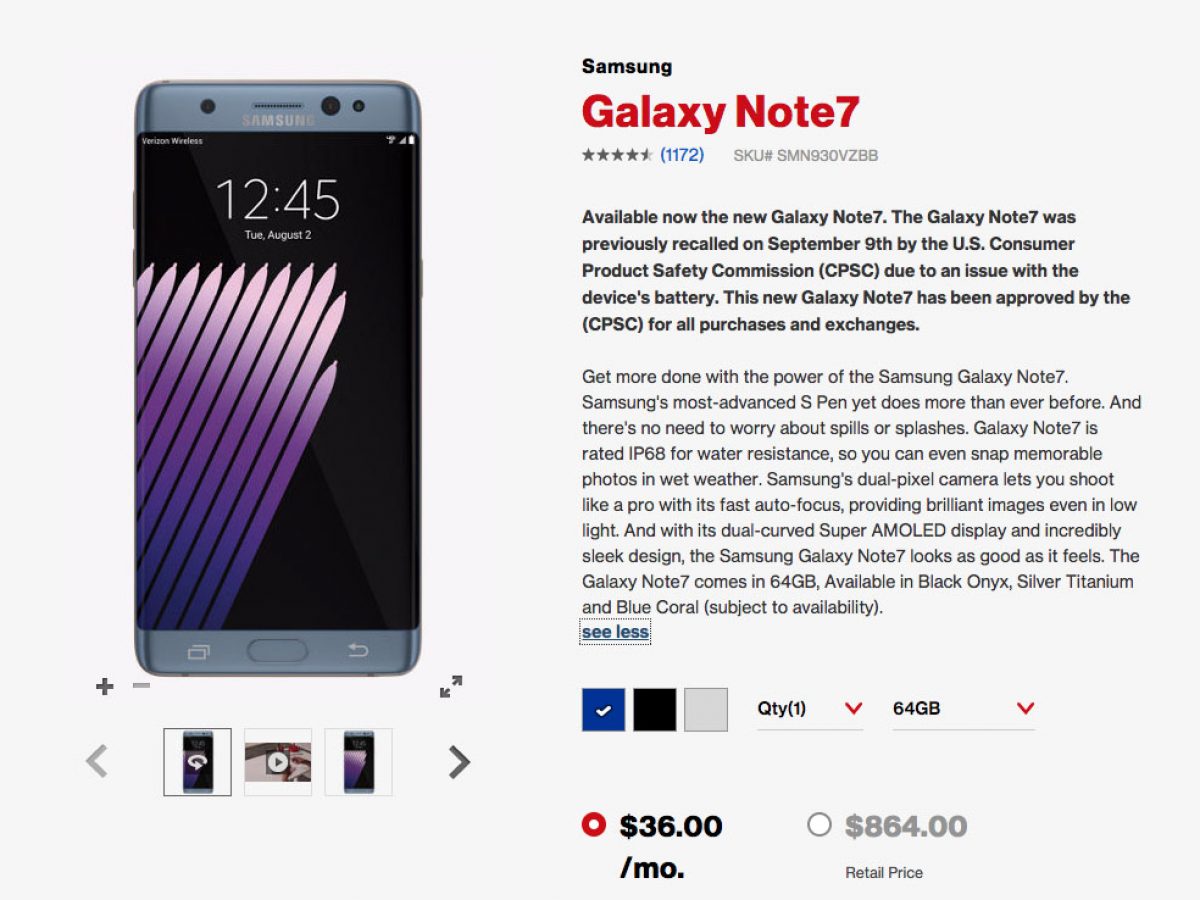Expand the phone image to fullscreen
This screenshot has width=1200, height=900.
point(451,687)
